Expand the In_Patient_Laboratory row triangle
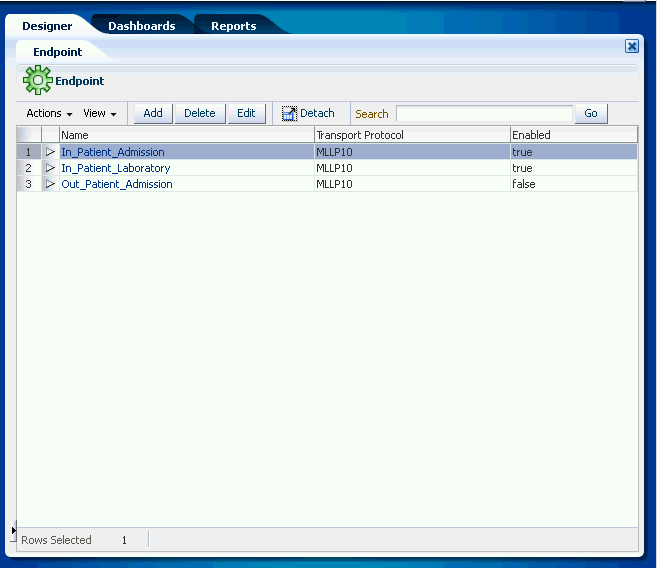 pyautogui.click(x=50, y=168)
